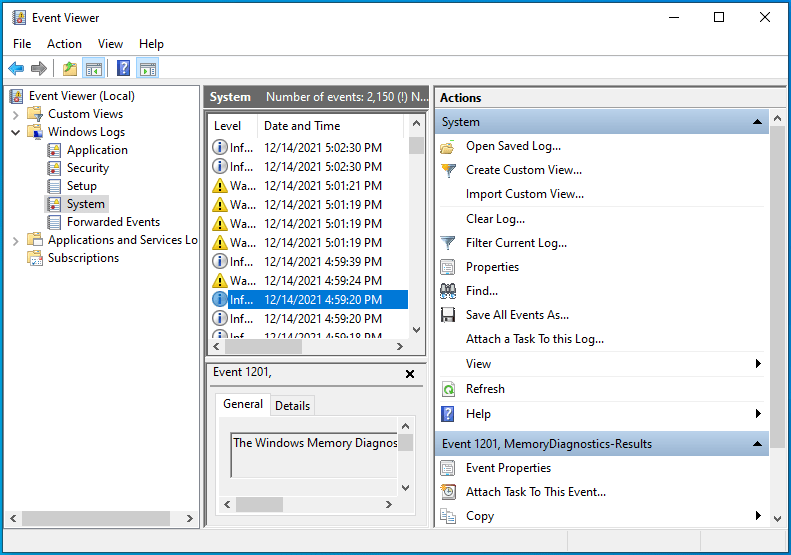Screen dimensions: 791x555
Task: Click the Windows Memory Diagnostic description text
Action: (315, 443)
